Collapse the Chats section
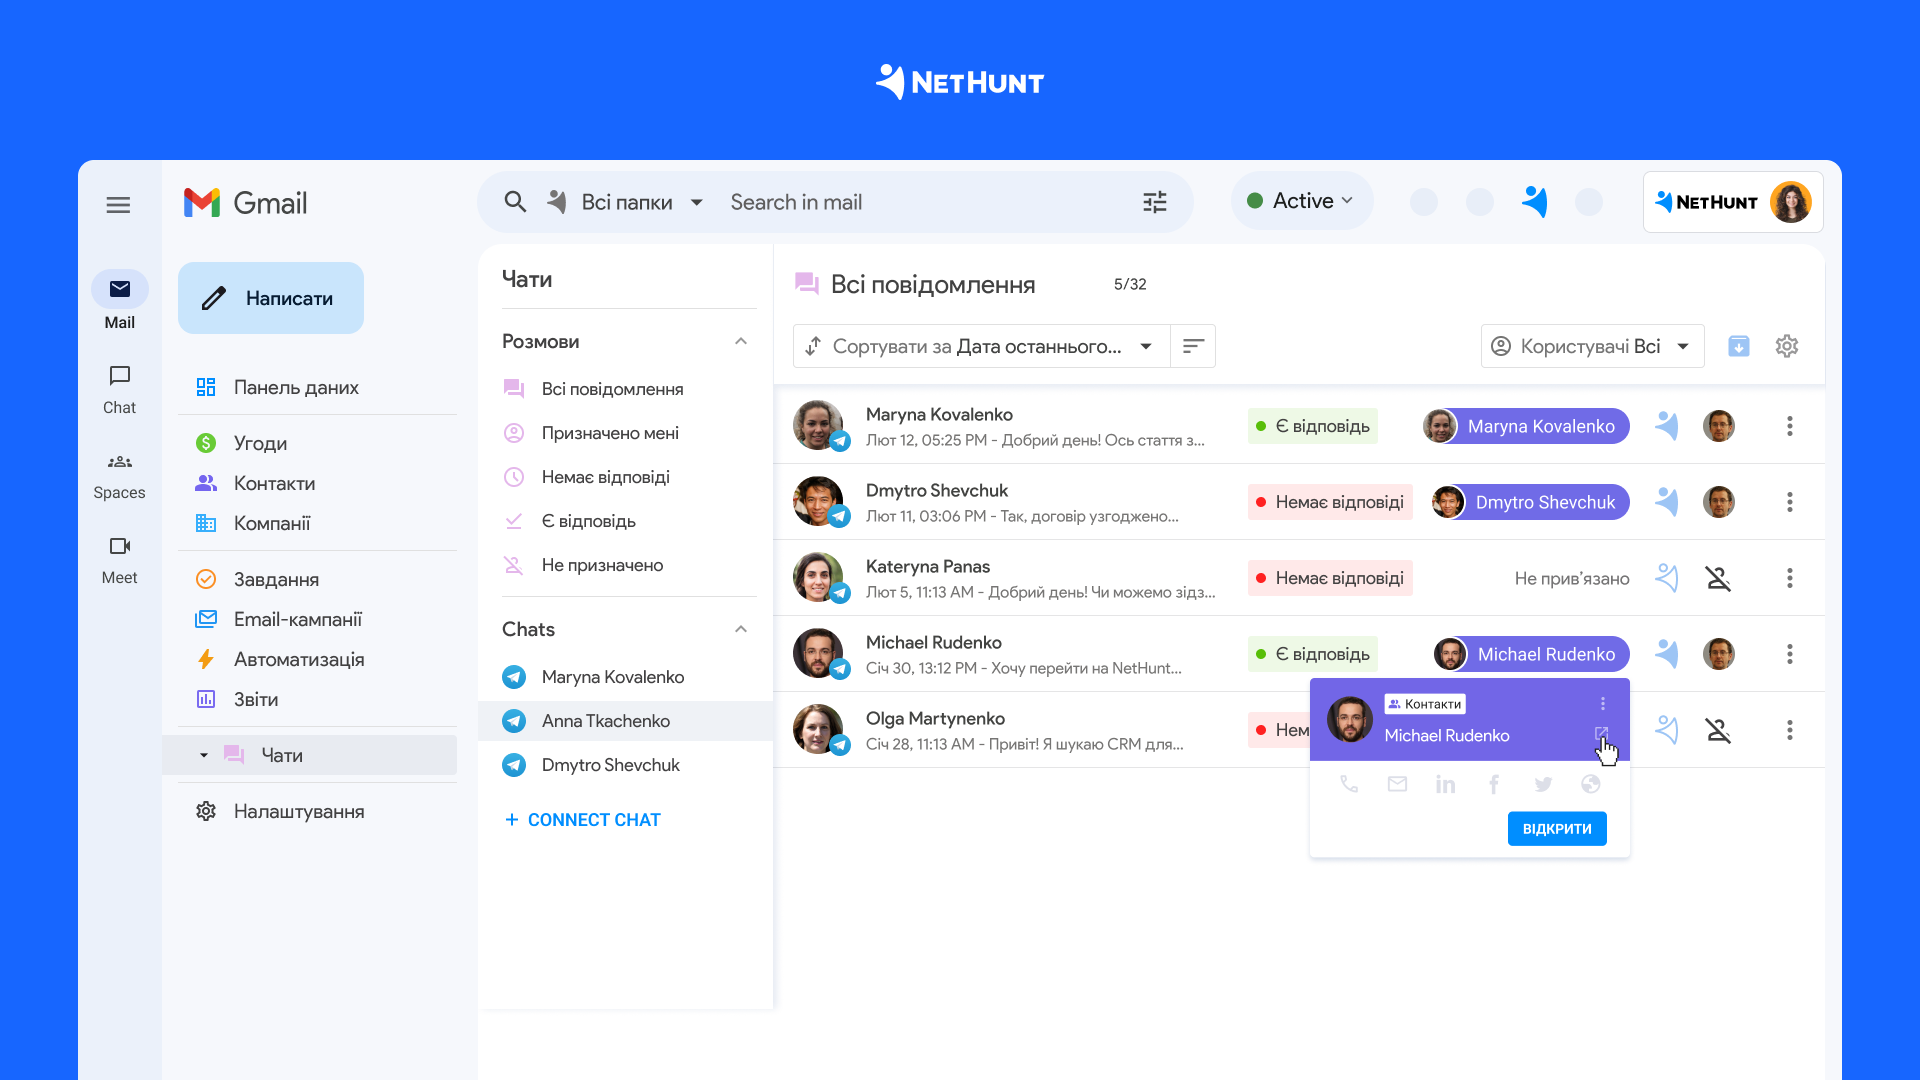Viewport: 1920px width, 1080px height. tap(741, 629)
